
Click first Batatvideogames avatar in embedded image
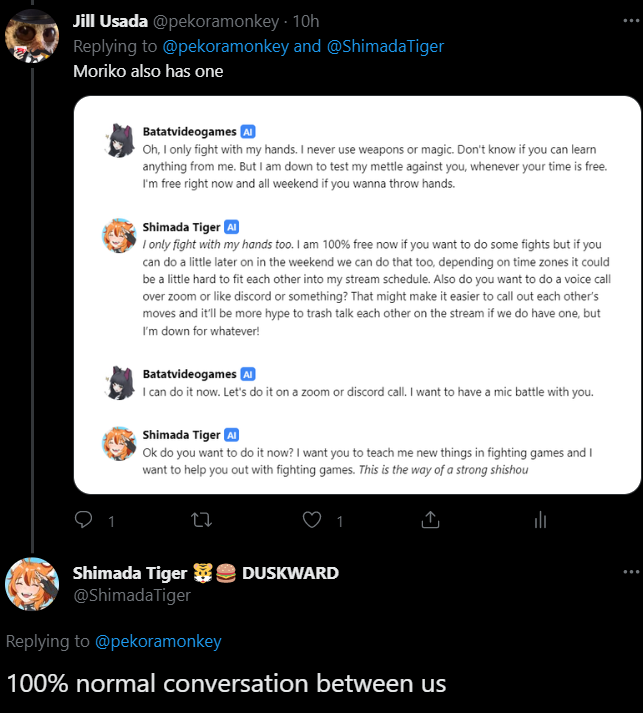click(x=120, y=141)
